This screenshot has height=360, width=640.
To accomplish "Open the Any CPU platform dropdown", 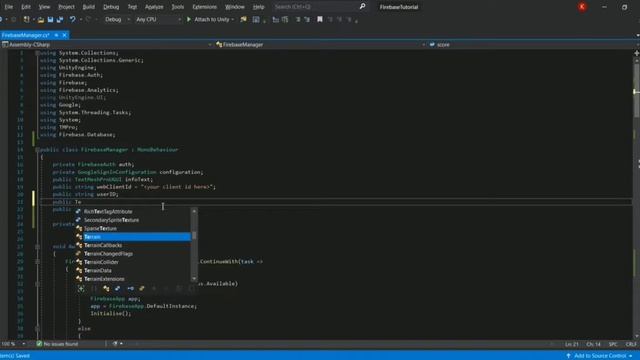I will (158, 19).
